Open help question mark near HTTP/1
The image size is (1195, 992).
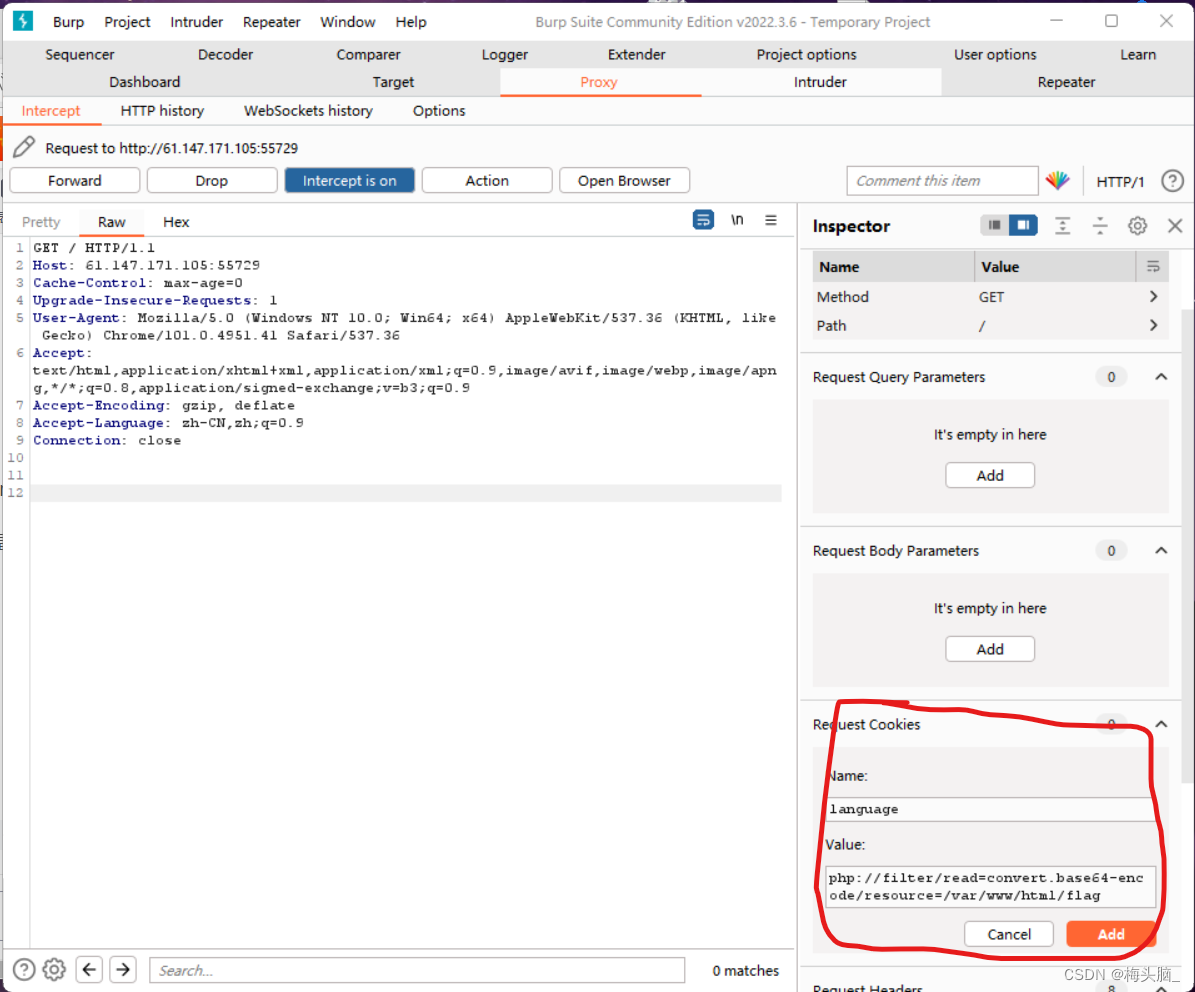(1172, 181)
